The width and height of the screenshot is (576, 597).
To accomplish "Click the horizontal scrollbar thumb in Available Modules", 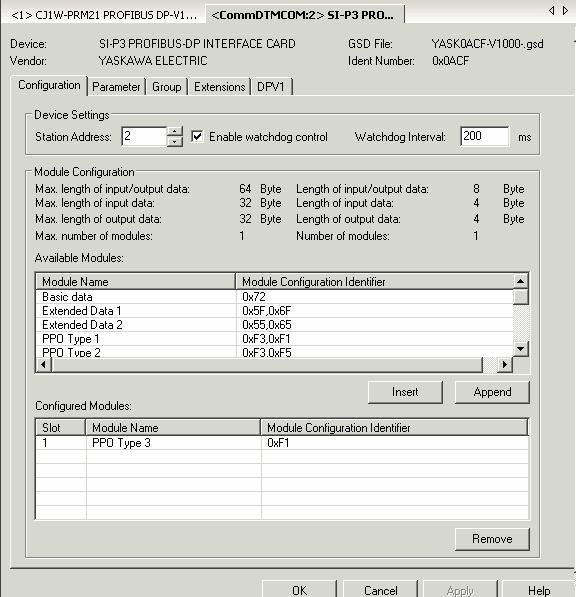I will point(267,364).
